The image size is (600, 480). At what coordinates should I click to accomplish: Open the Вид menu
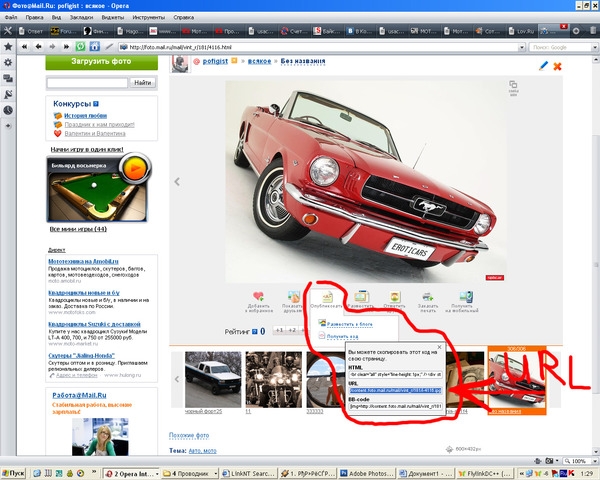click(x=56, y=17)
